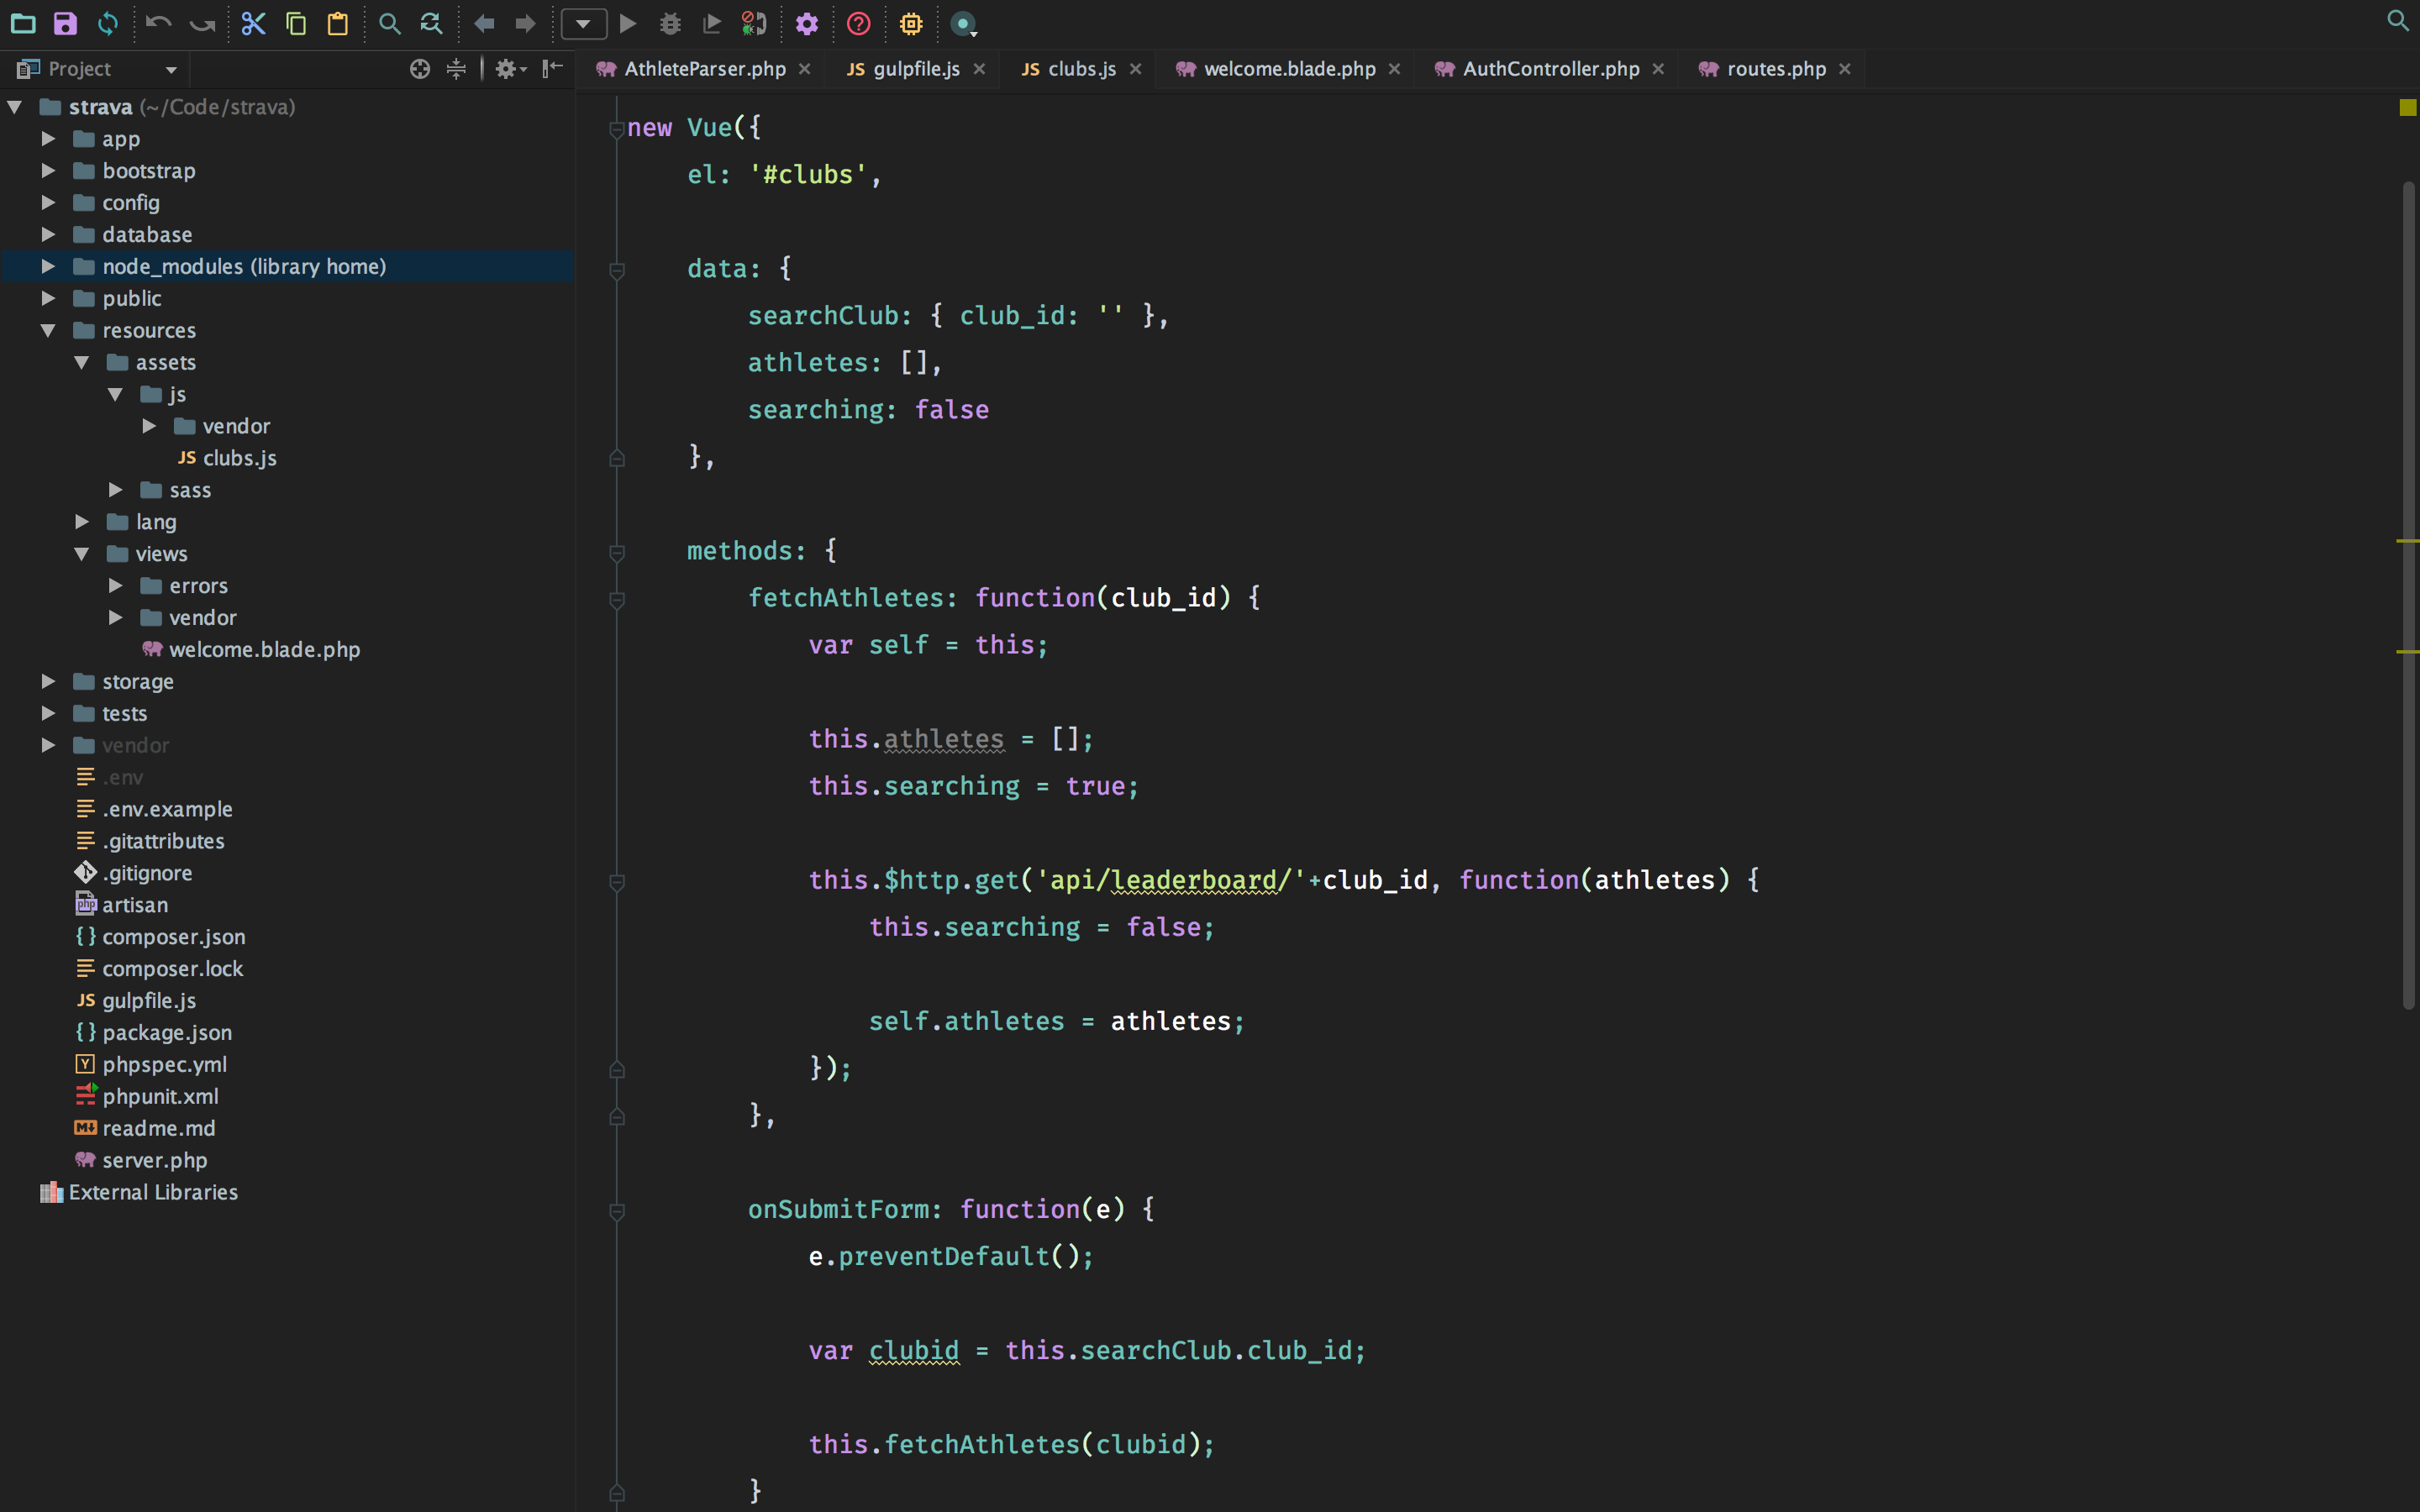
Task: Switch to the routes.php tab
Action: click(1775, 68)
